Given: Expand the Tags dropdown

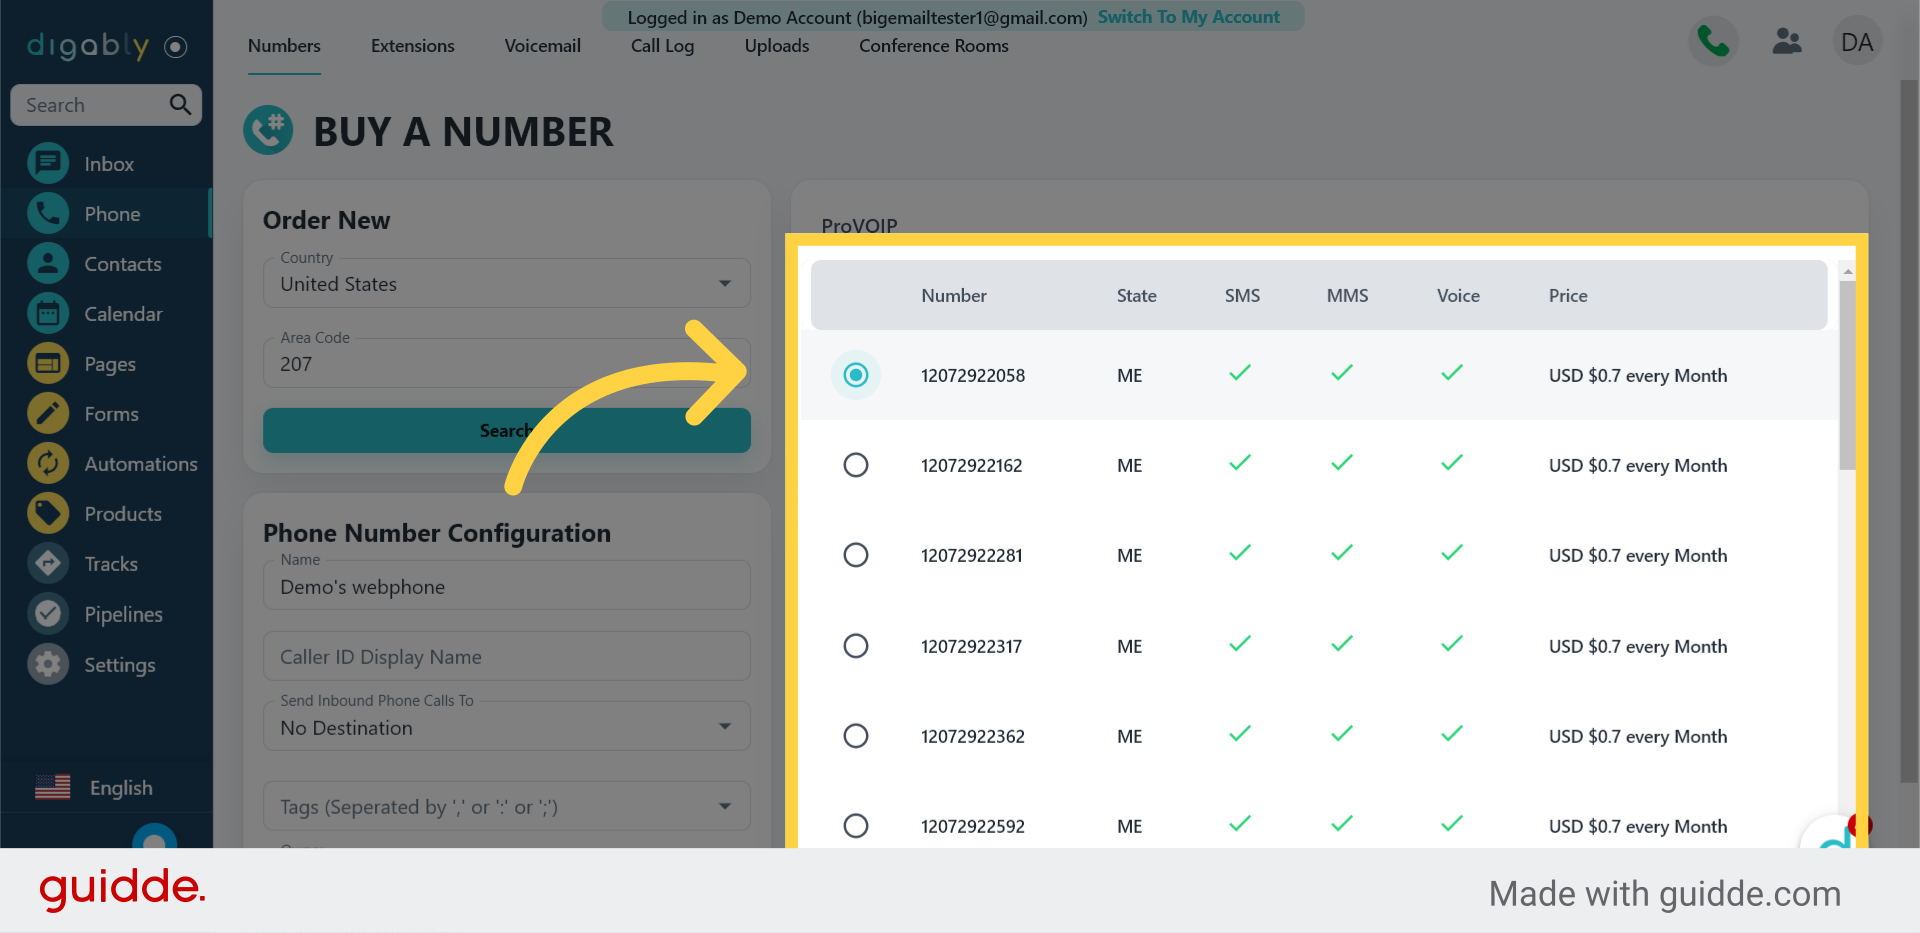Looking at the screenshot, I should click(725, 806).
